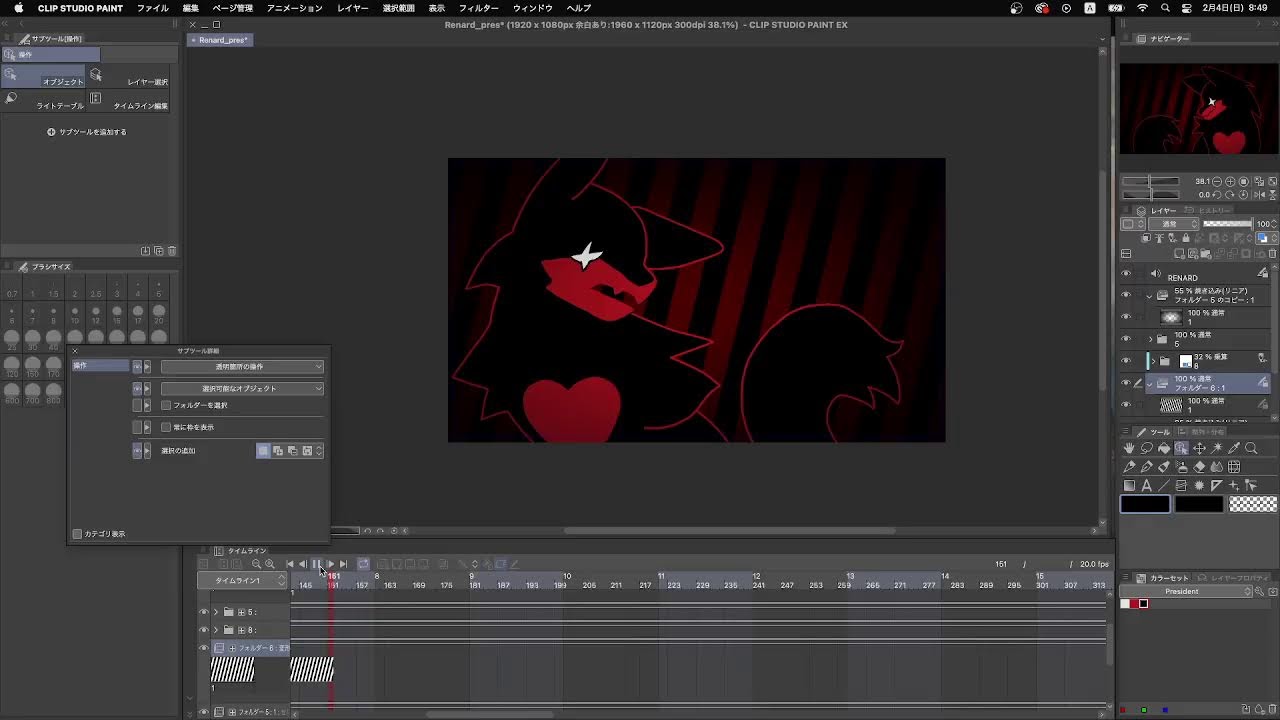This screenshot has height=720, width=1280.
Task: Toggle カテゴリ表示 checkbox
Action: tap(77, 534)
